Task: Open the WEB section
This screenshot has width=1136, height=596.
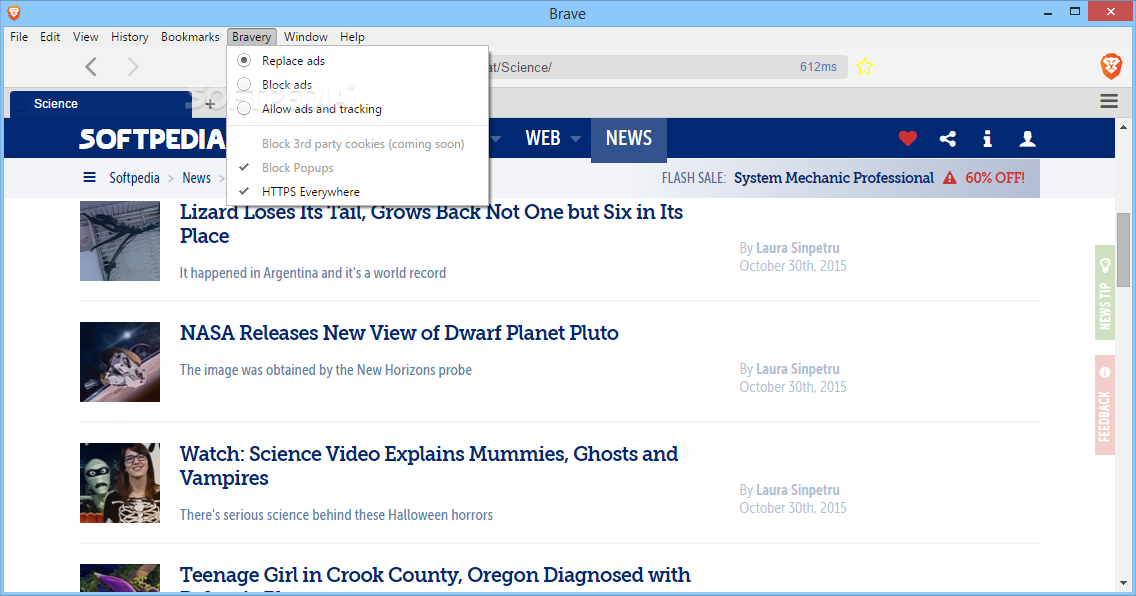Action: click(543, 138)
